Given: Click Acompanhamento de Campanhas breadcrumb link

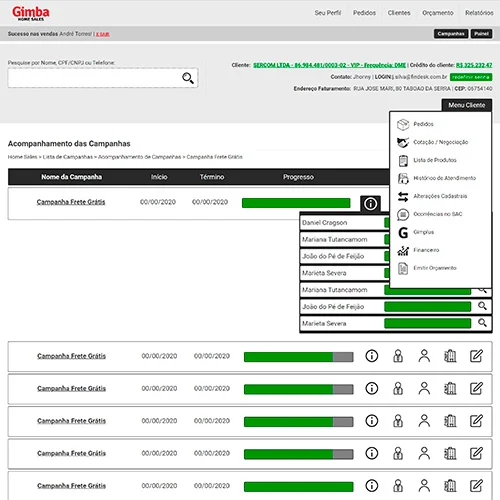Looking at the screenshot, I should [140, 157].
